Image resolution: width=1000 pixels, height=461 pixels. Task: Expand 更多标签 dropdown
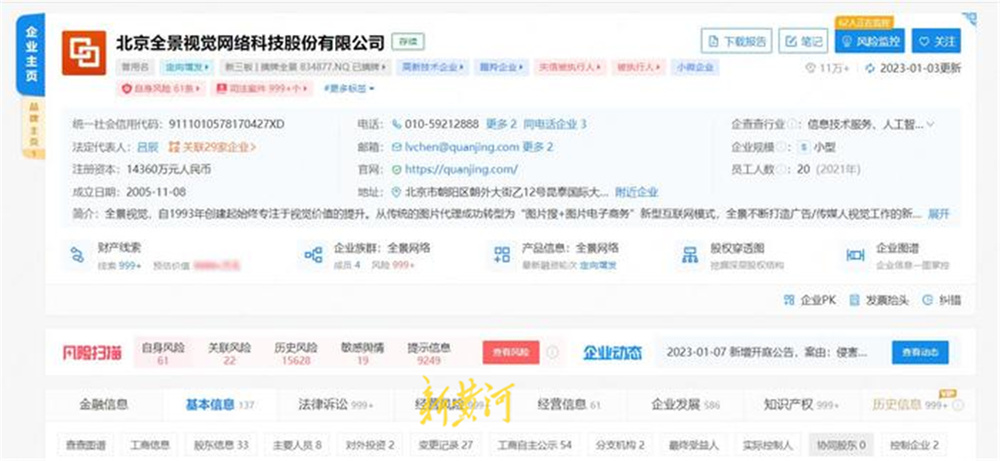(x=349, y=89)
